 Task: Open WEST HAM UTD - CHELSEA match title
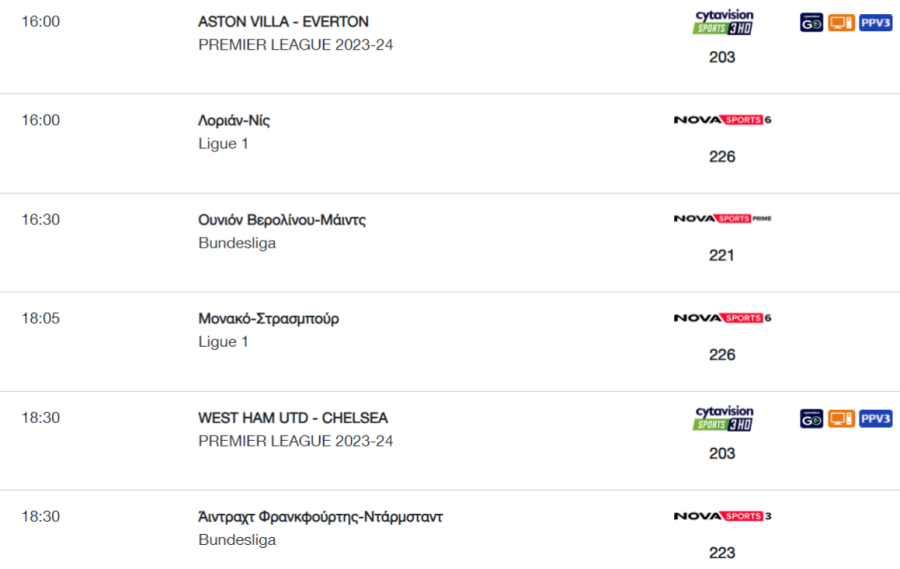[293, 418]
